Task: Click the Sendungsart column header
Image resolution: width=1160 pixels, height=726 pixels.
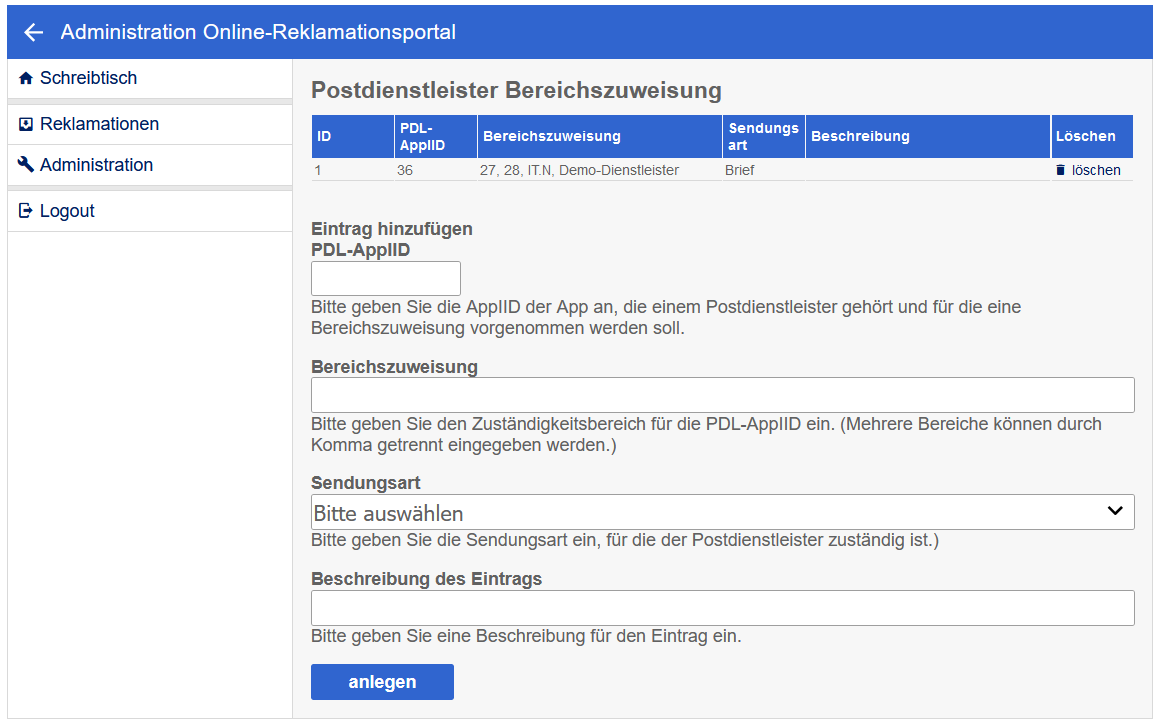Action: (x=763, y=137)
